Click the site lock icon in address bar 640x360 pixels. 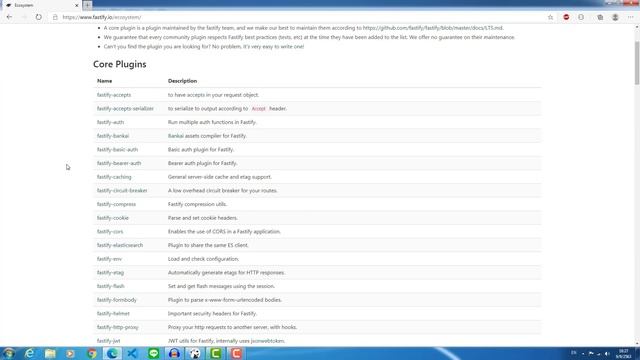[55, 17]
